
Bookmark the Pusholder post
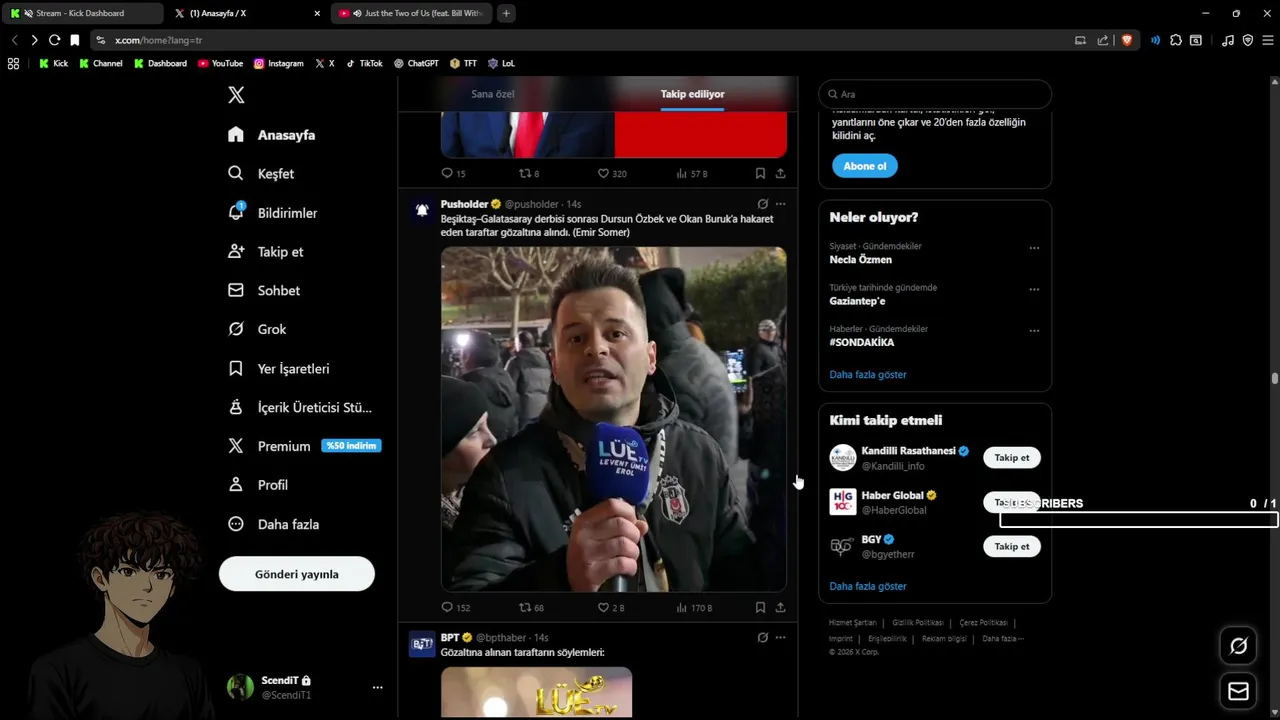point(760,607)
